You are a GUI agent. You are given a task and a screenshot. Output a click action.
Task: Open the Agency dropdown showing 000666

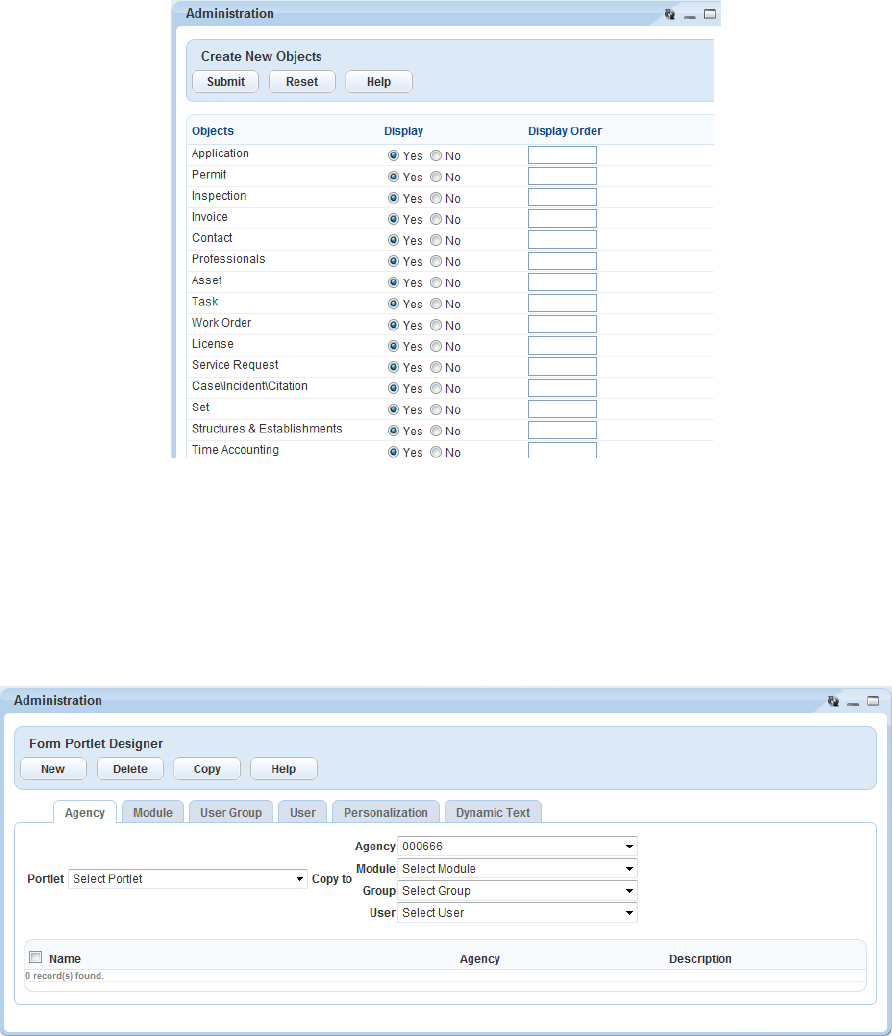pyautogui.click(x=517, y=846)
